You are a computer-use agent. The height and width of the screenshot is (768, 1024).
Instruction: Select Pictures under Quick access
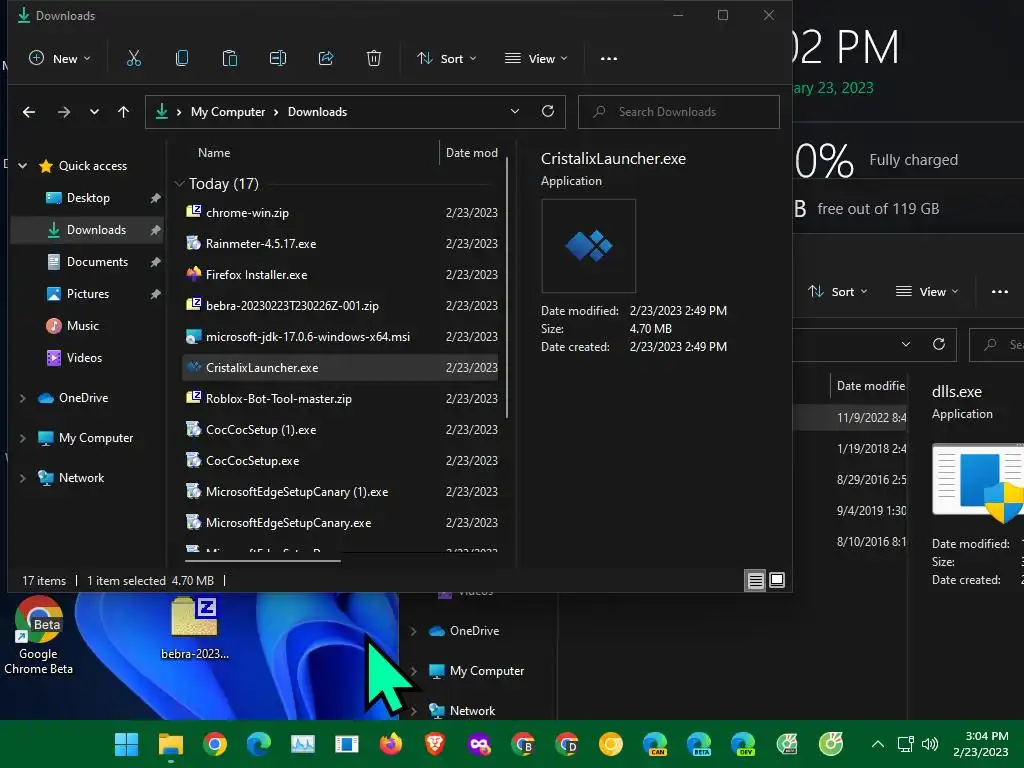coord(88,294)
